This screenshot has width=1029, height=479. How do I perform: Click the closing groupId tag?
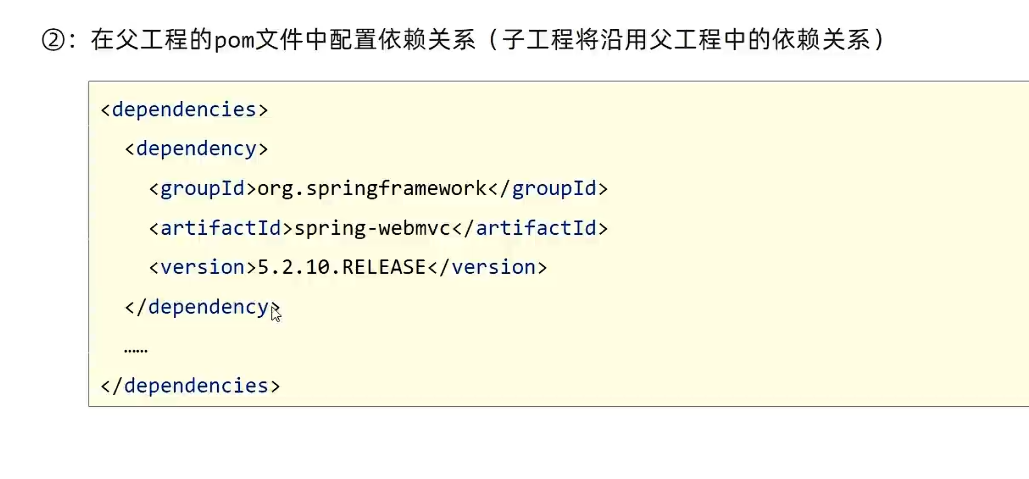tap(547, 189)
